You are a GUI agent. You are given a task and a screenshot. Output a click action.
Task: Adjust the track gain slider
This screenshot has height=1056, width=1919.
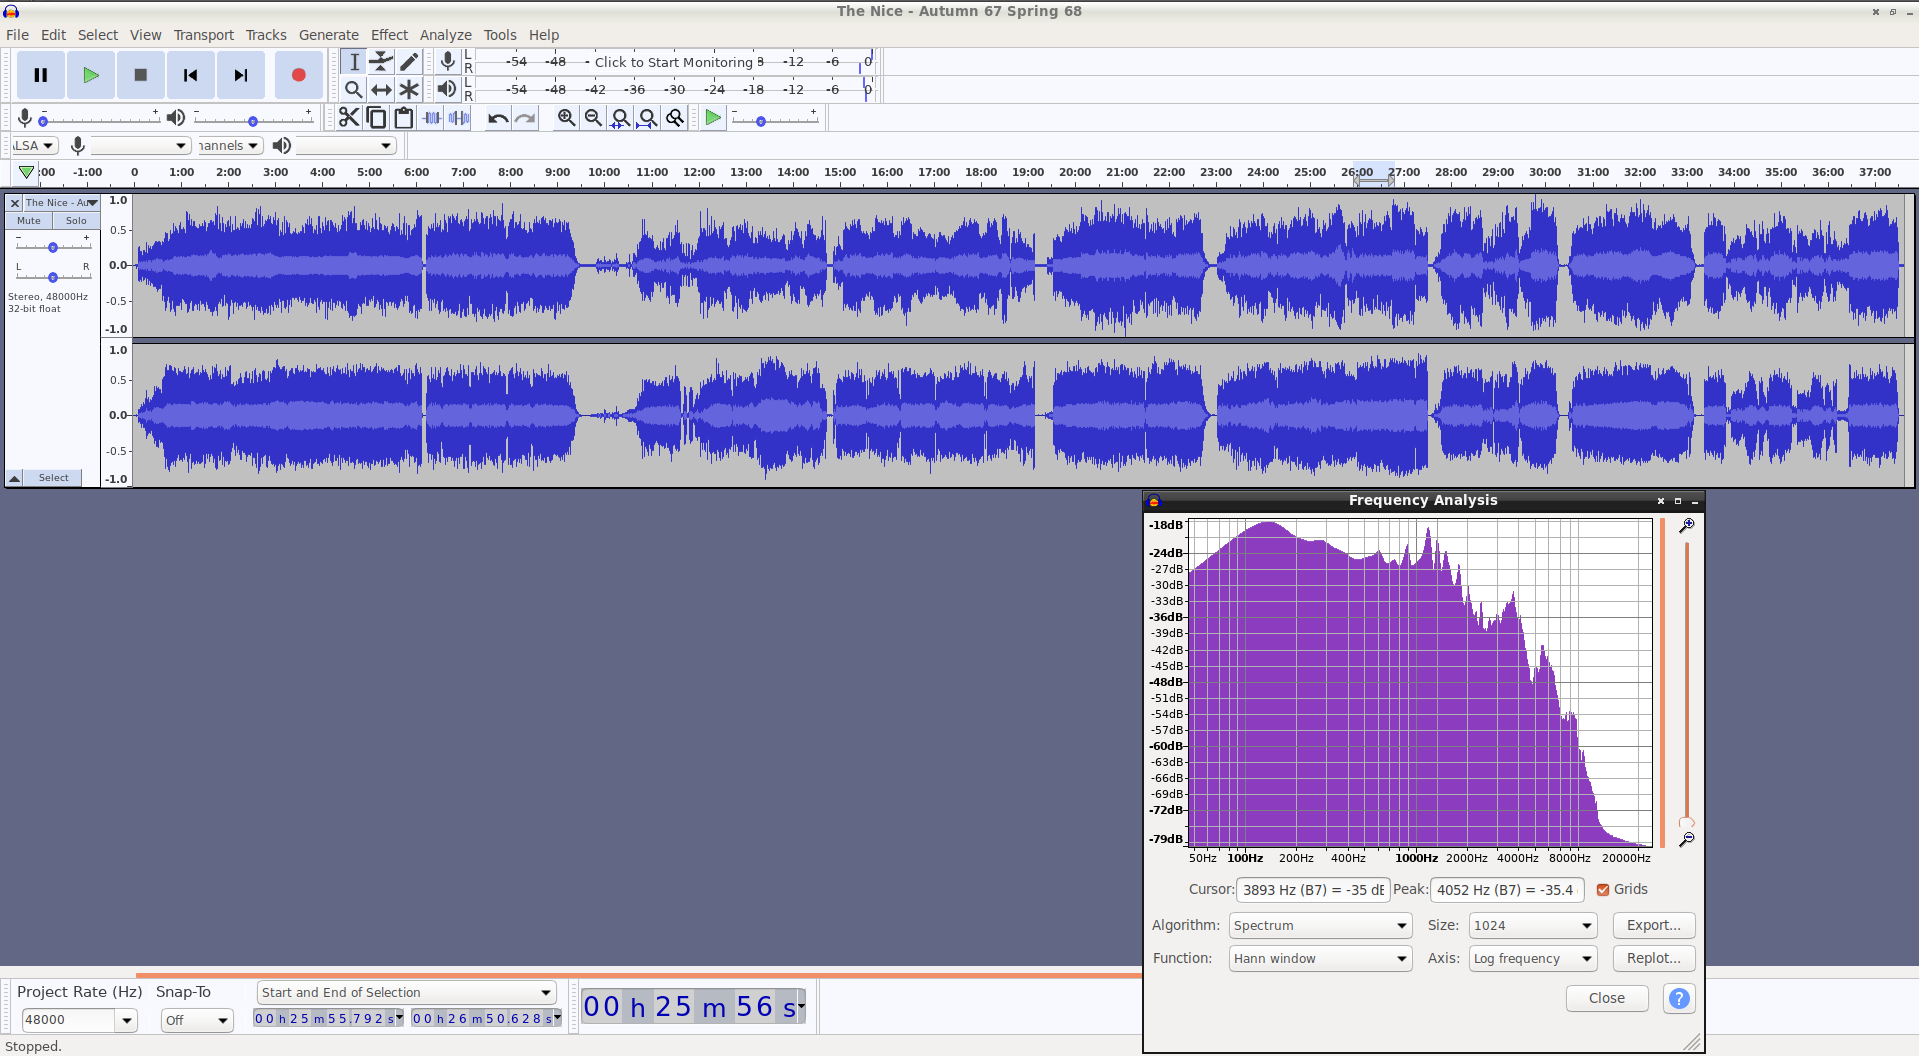click(x=53, y=247)
